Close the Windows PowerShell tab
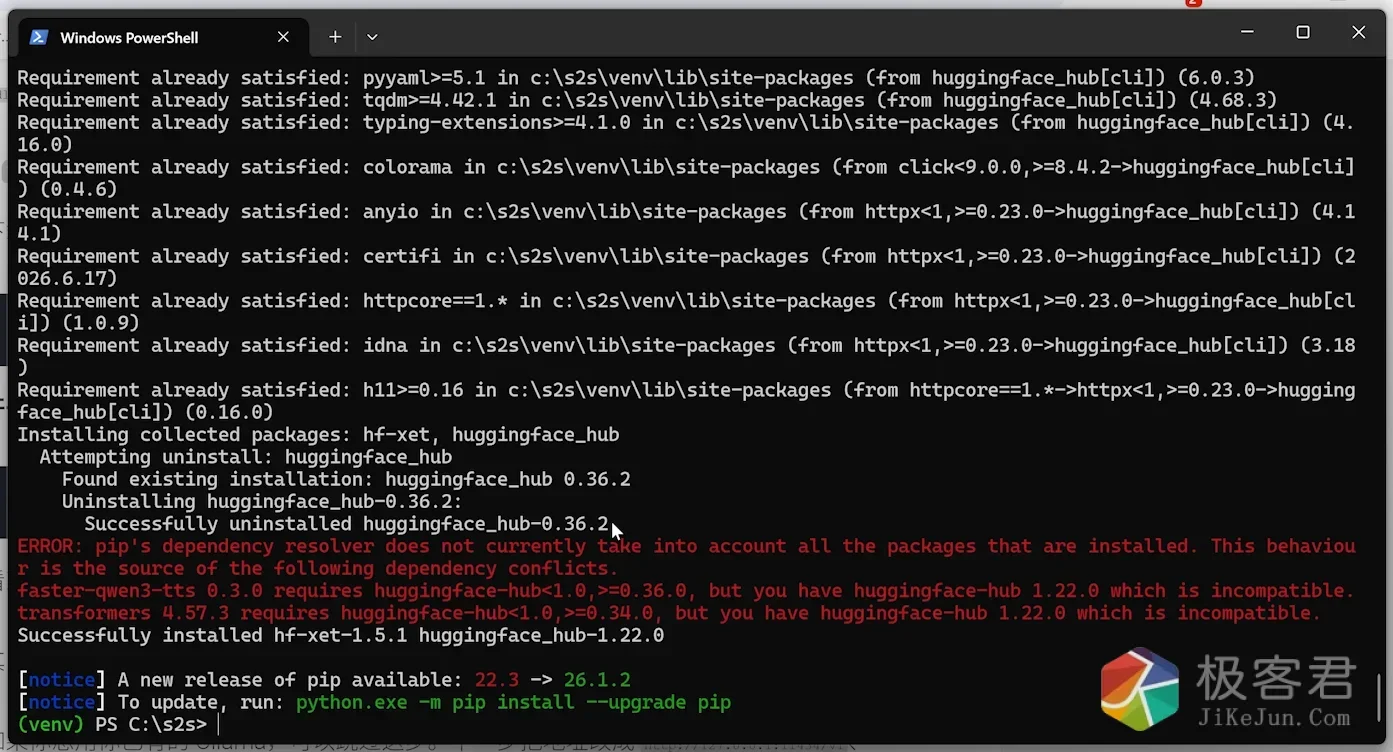 (283, 37)
